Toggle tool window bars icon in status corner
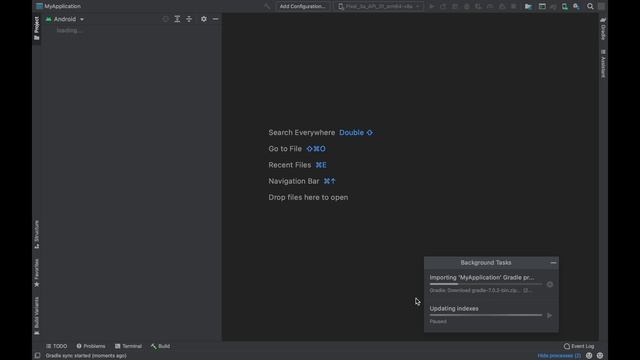 [x=37, y=356]
